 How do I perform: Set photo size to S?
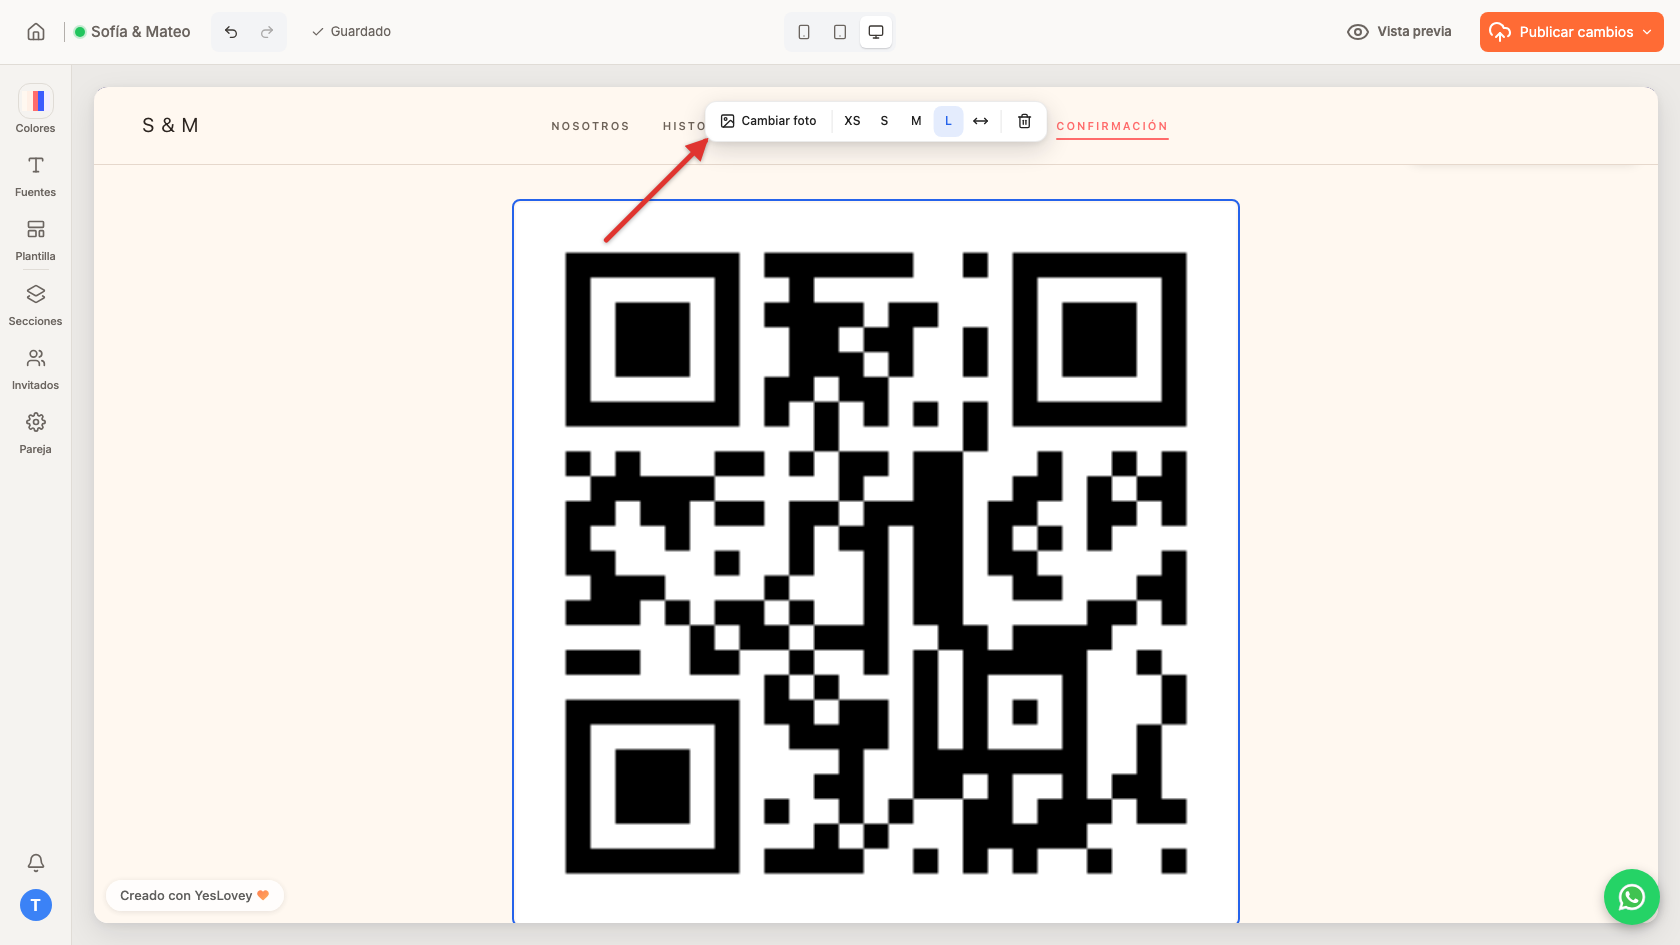point(884,121)
